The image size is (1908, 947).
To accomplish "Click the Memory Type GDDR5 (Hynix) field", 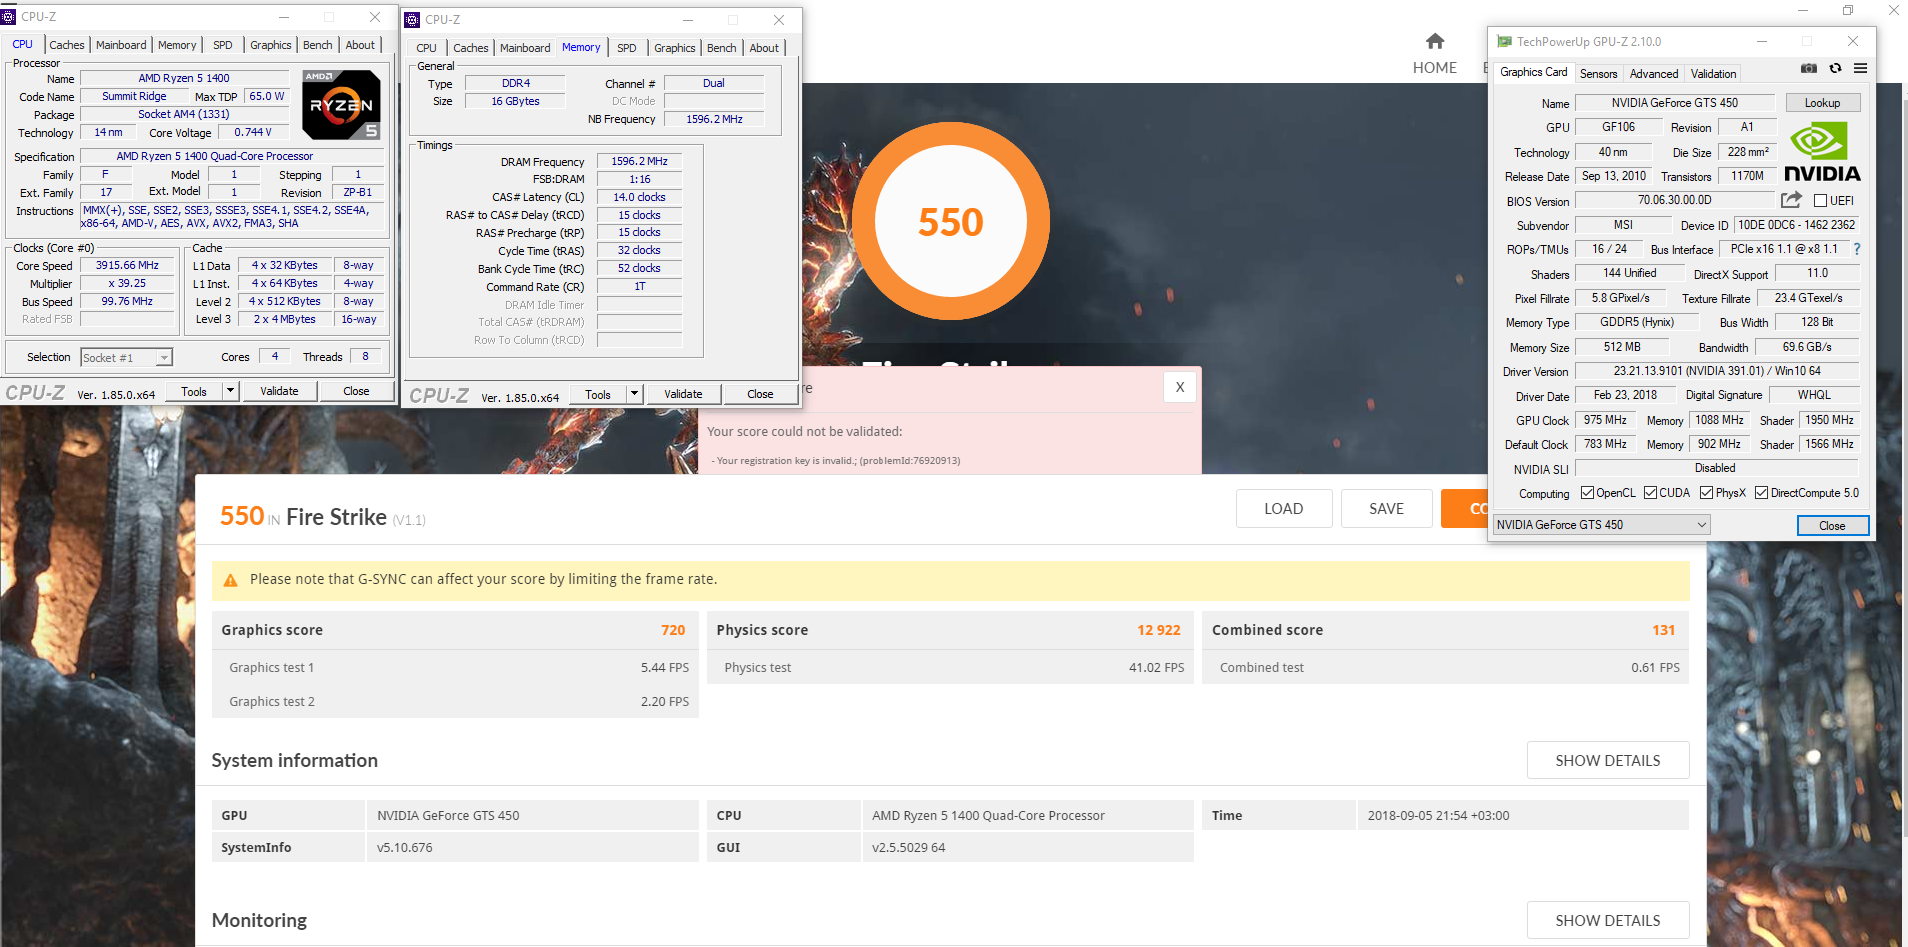I will click(x=1637, y=322).
